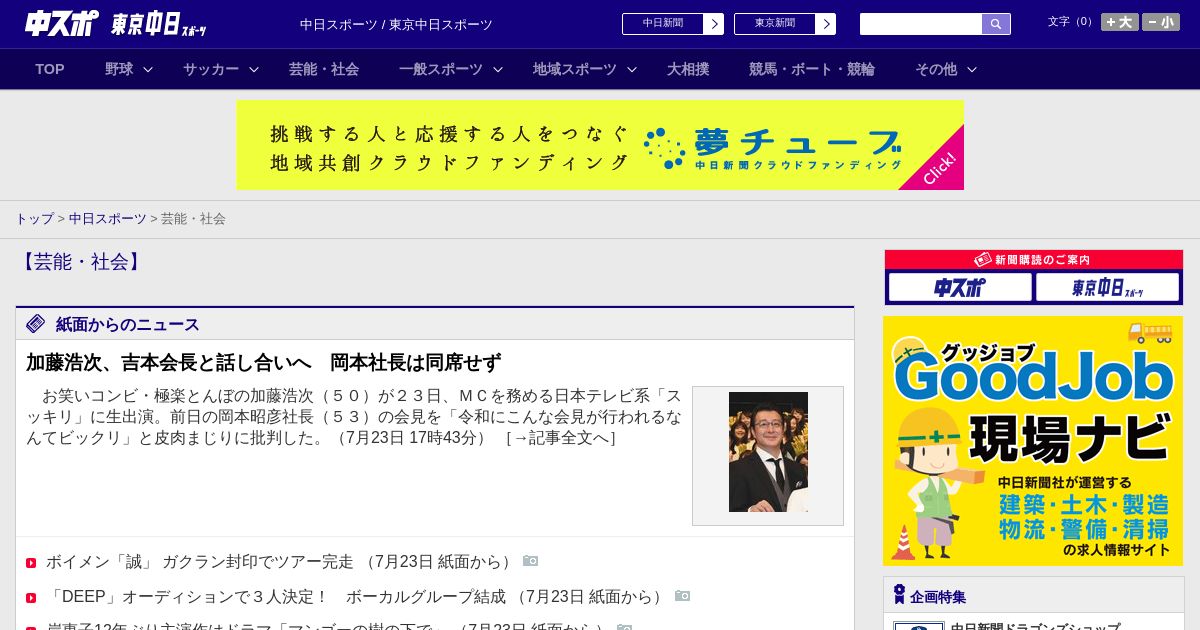
Task: Click chevron next to サッカー
Action: point(254,70)
